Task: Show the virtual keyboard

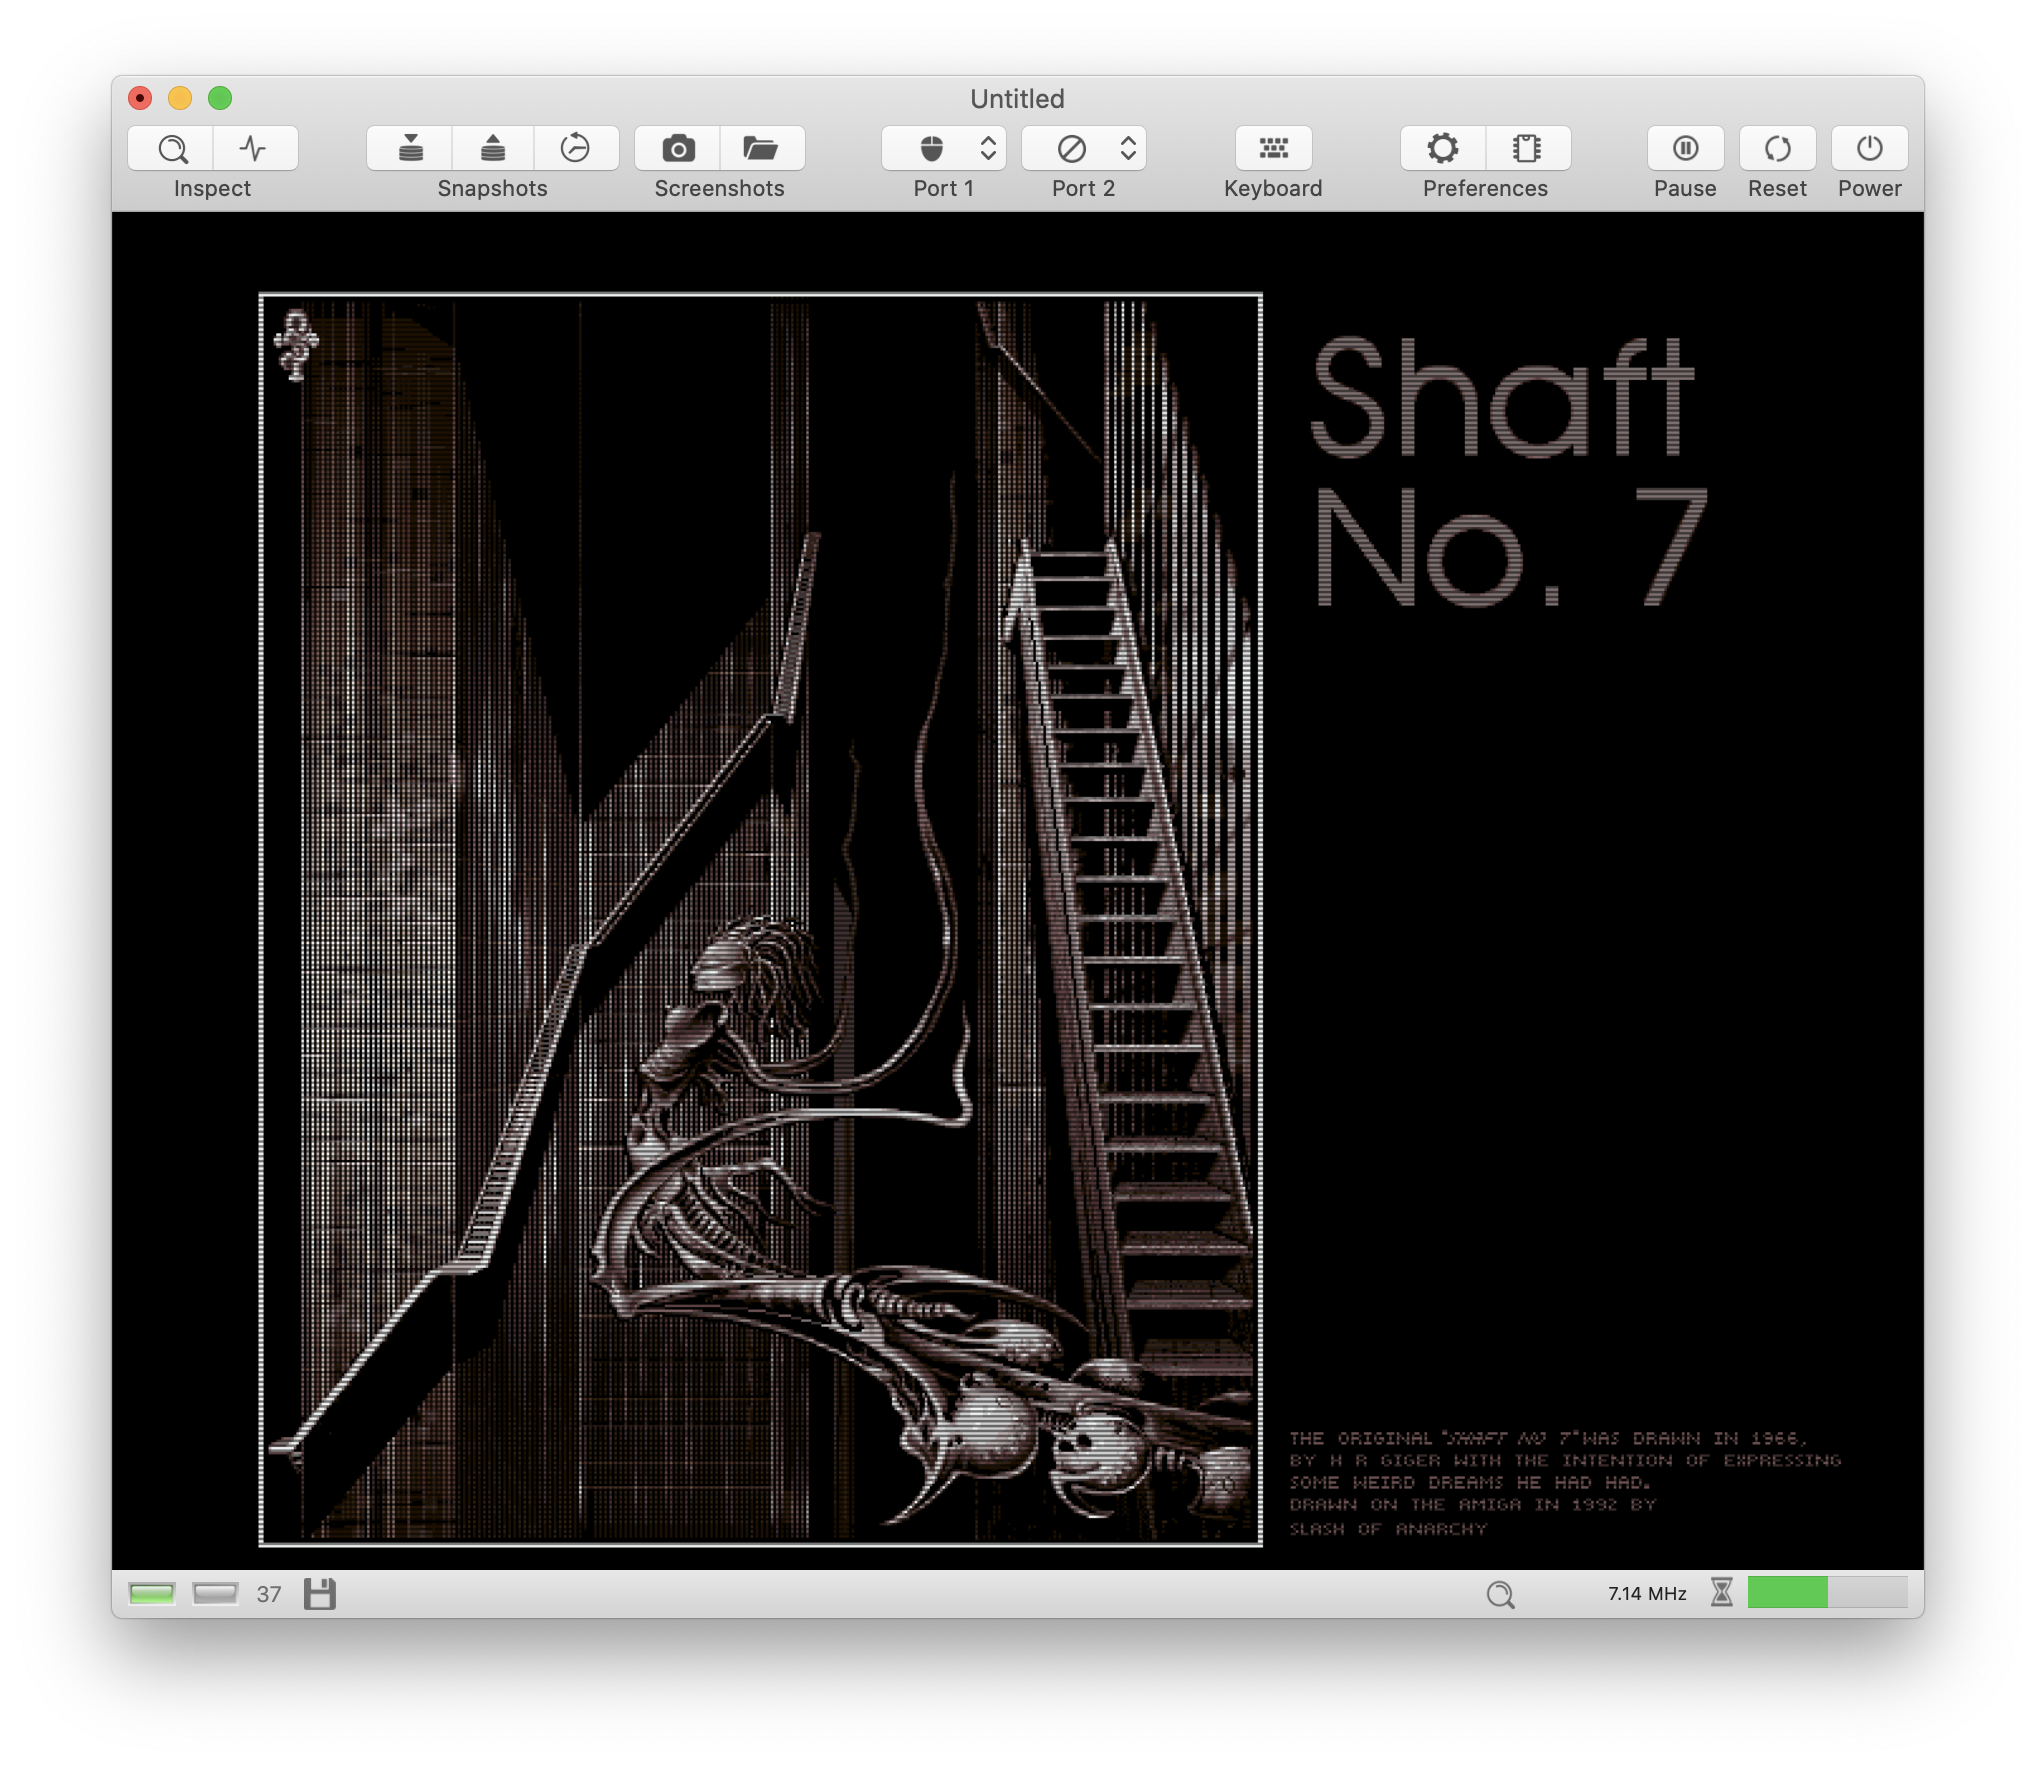Action: point(1273,148)
